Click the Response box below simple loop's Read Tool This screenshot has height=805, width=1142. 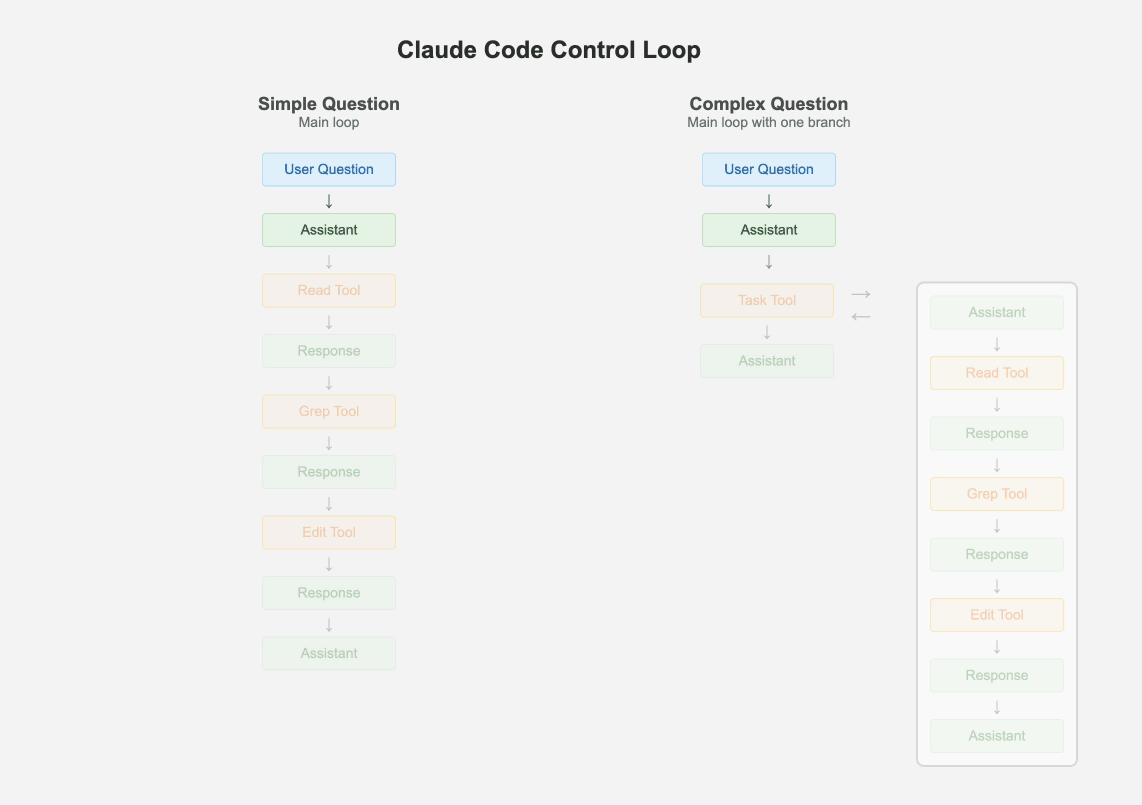pos(329,351)
